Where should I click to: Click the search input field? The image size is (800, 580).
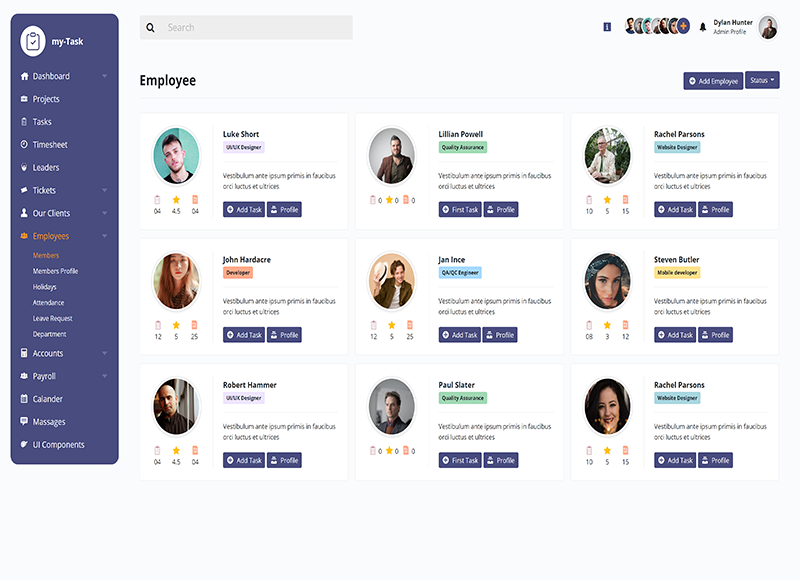255,28
